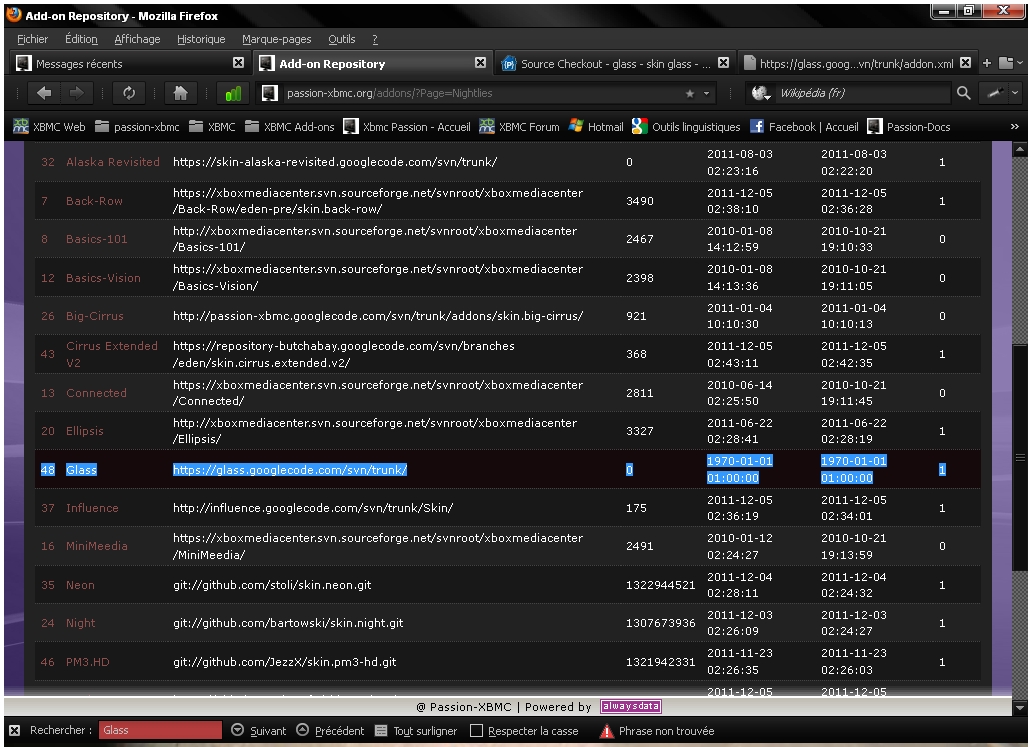This screenshot has width=1032, height=747.
Task: Open the Hotmail bookmark
Action: (x=596, y=127)
